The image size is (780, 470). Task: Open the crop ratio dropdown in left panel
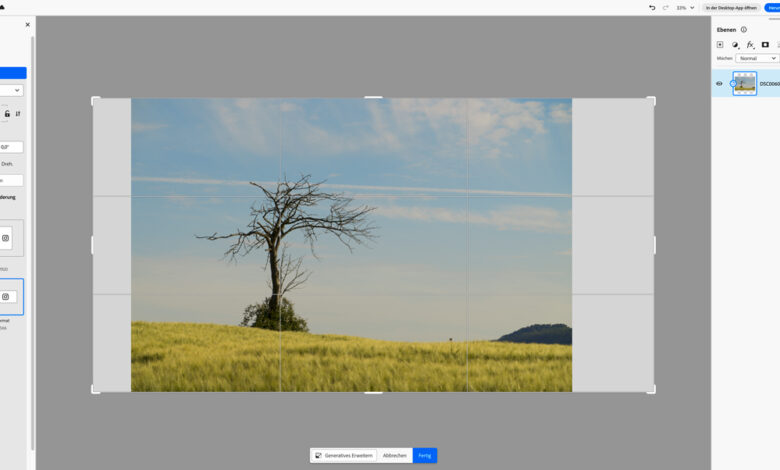click(11, 91)
